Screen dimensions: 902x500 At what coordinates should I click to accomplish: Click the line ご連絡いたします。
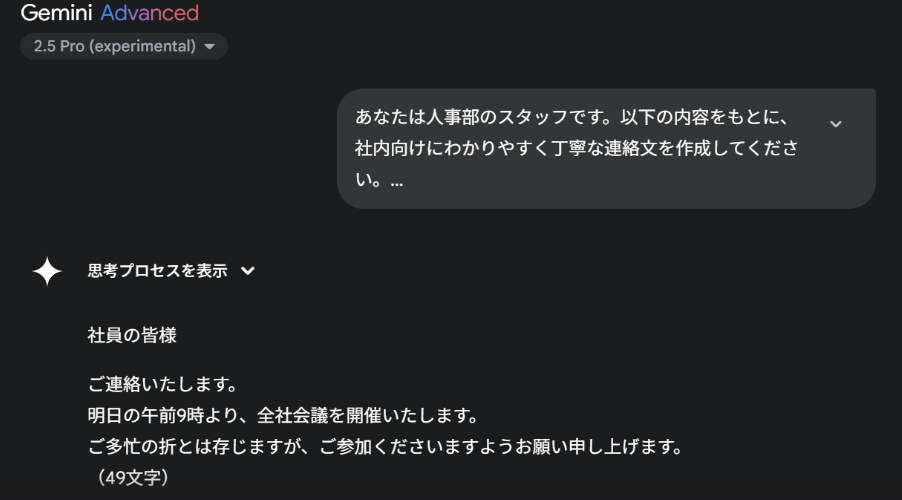pyautogui.click(x=161, y=384)
